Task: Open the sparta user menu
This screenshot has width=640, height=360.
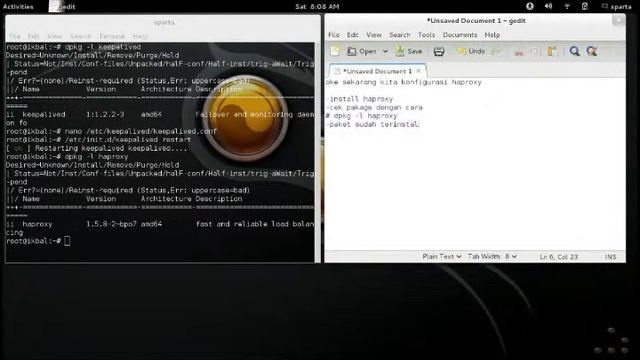Action: click(617, 7)
